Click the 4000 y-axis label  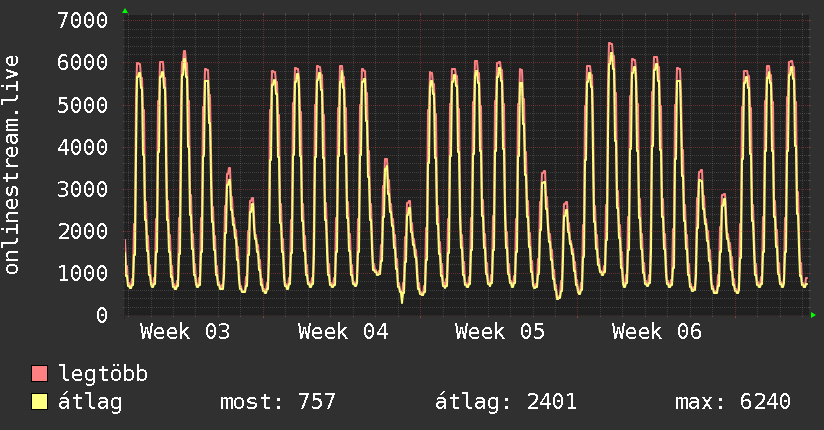(83, 147)
